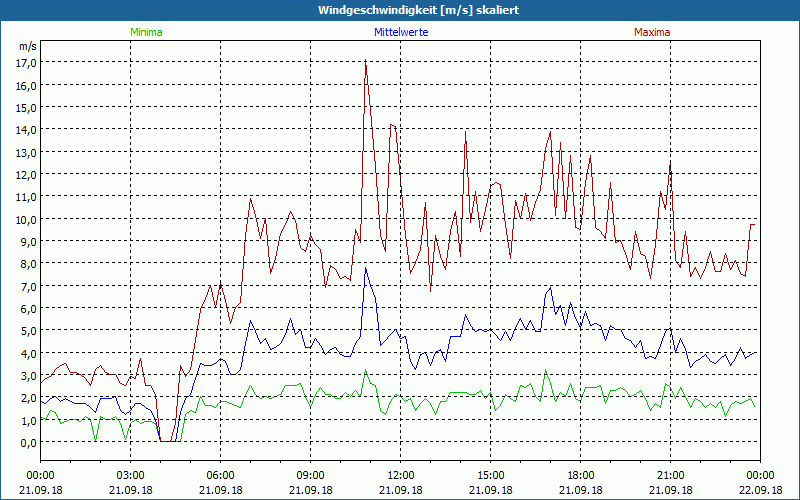Click the 22.09.18 date label
The width and height of the screenshot is (800, 500).
[761, 490]
